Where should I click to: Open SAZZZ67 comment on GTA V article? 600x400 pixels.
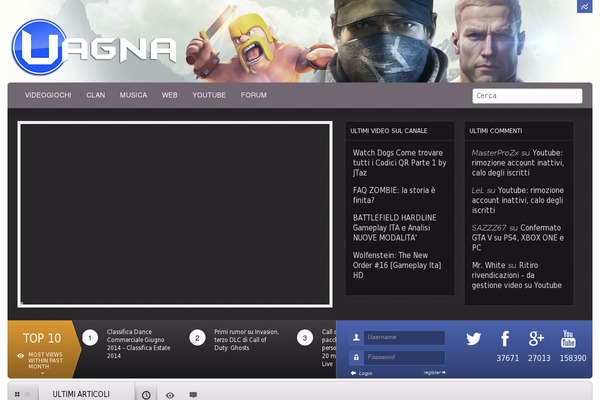point(518,238)
